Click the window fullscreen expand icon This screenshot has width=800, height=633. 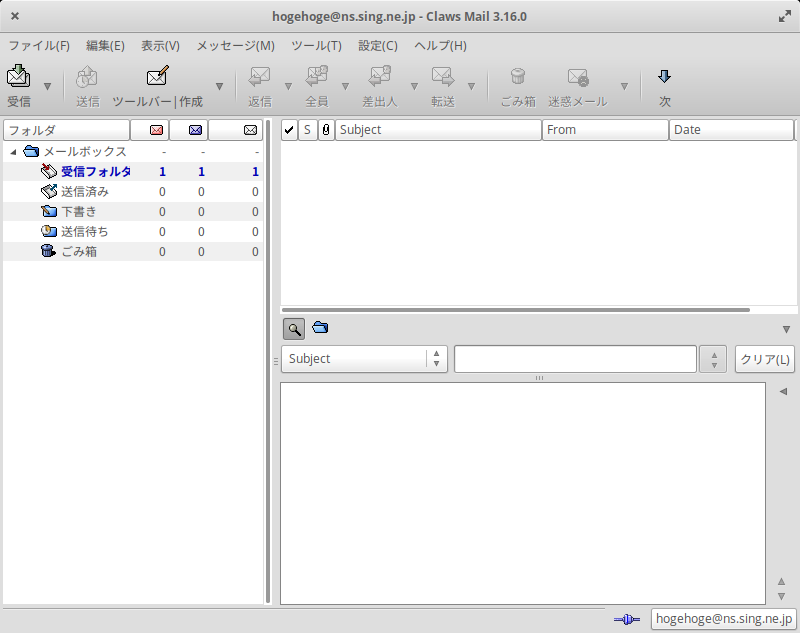(x=784, y=16)
